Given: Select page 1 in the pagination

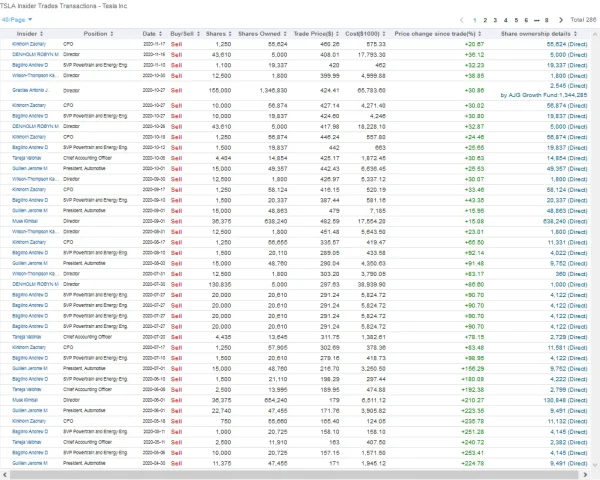Looking at the screenshot, I should (x=474, y=20).
